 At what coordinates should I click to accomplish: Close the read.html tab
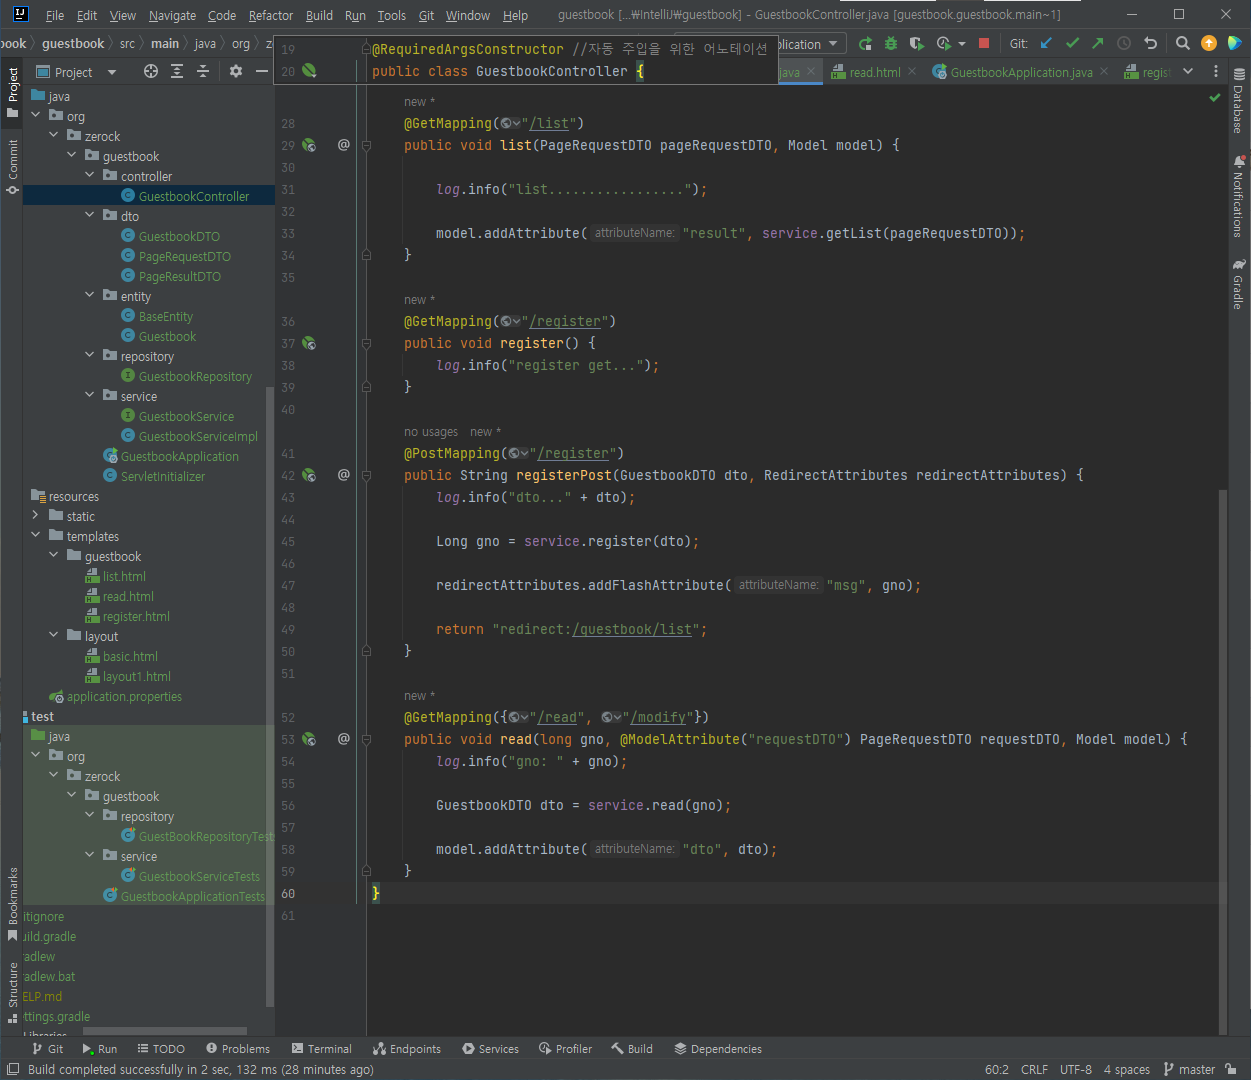(912, 72)
